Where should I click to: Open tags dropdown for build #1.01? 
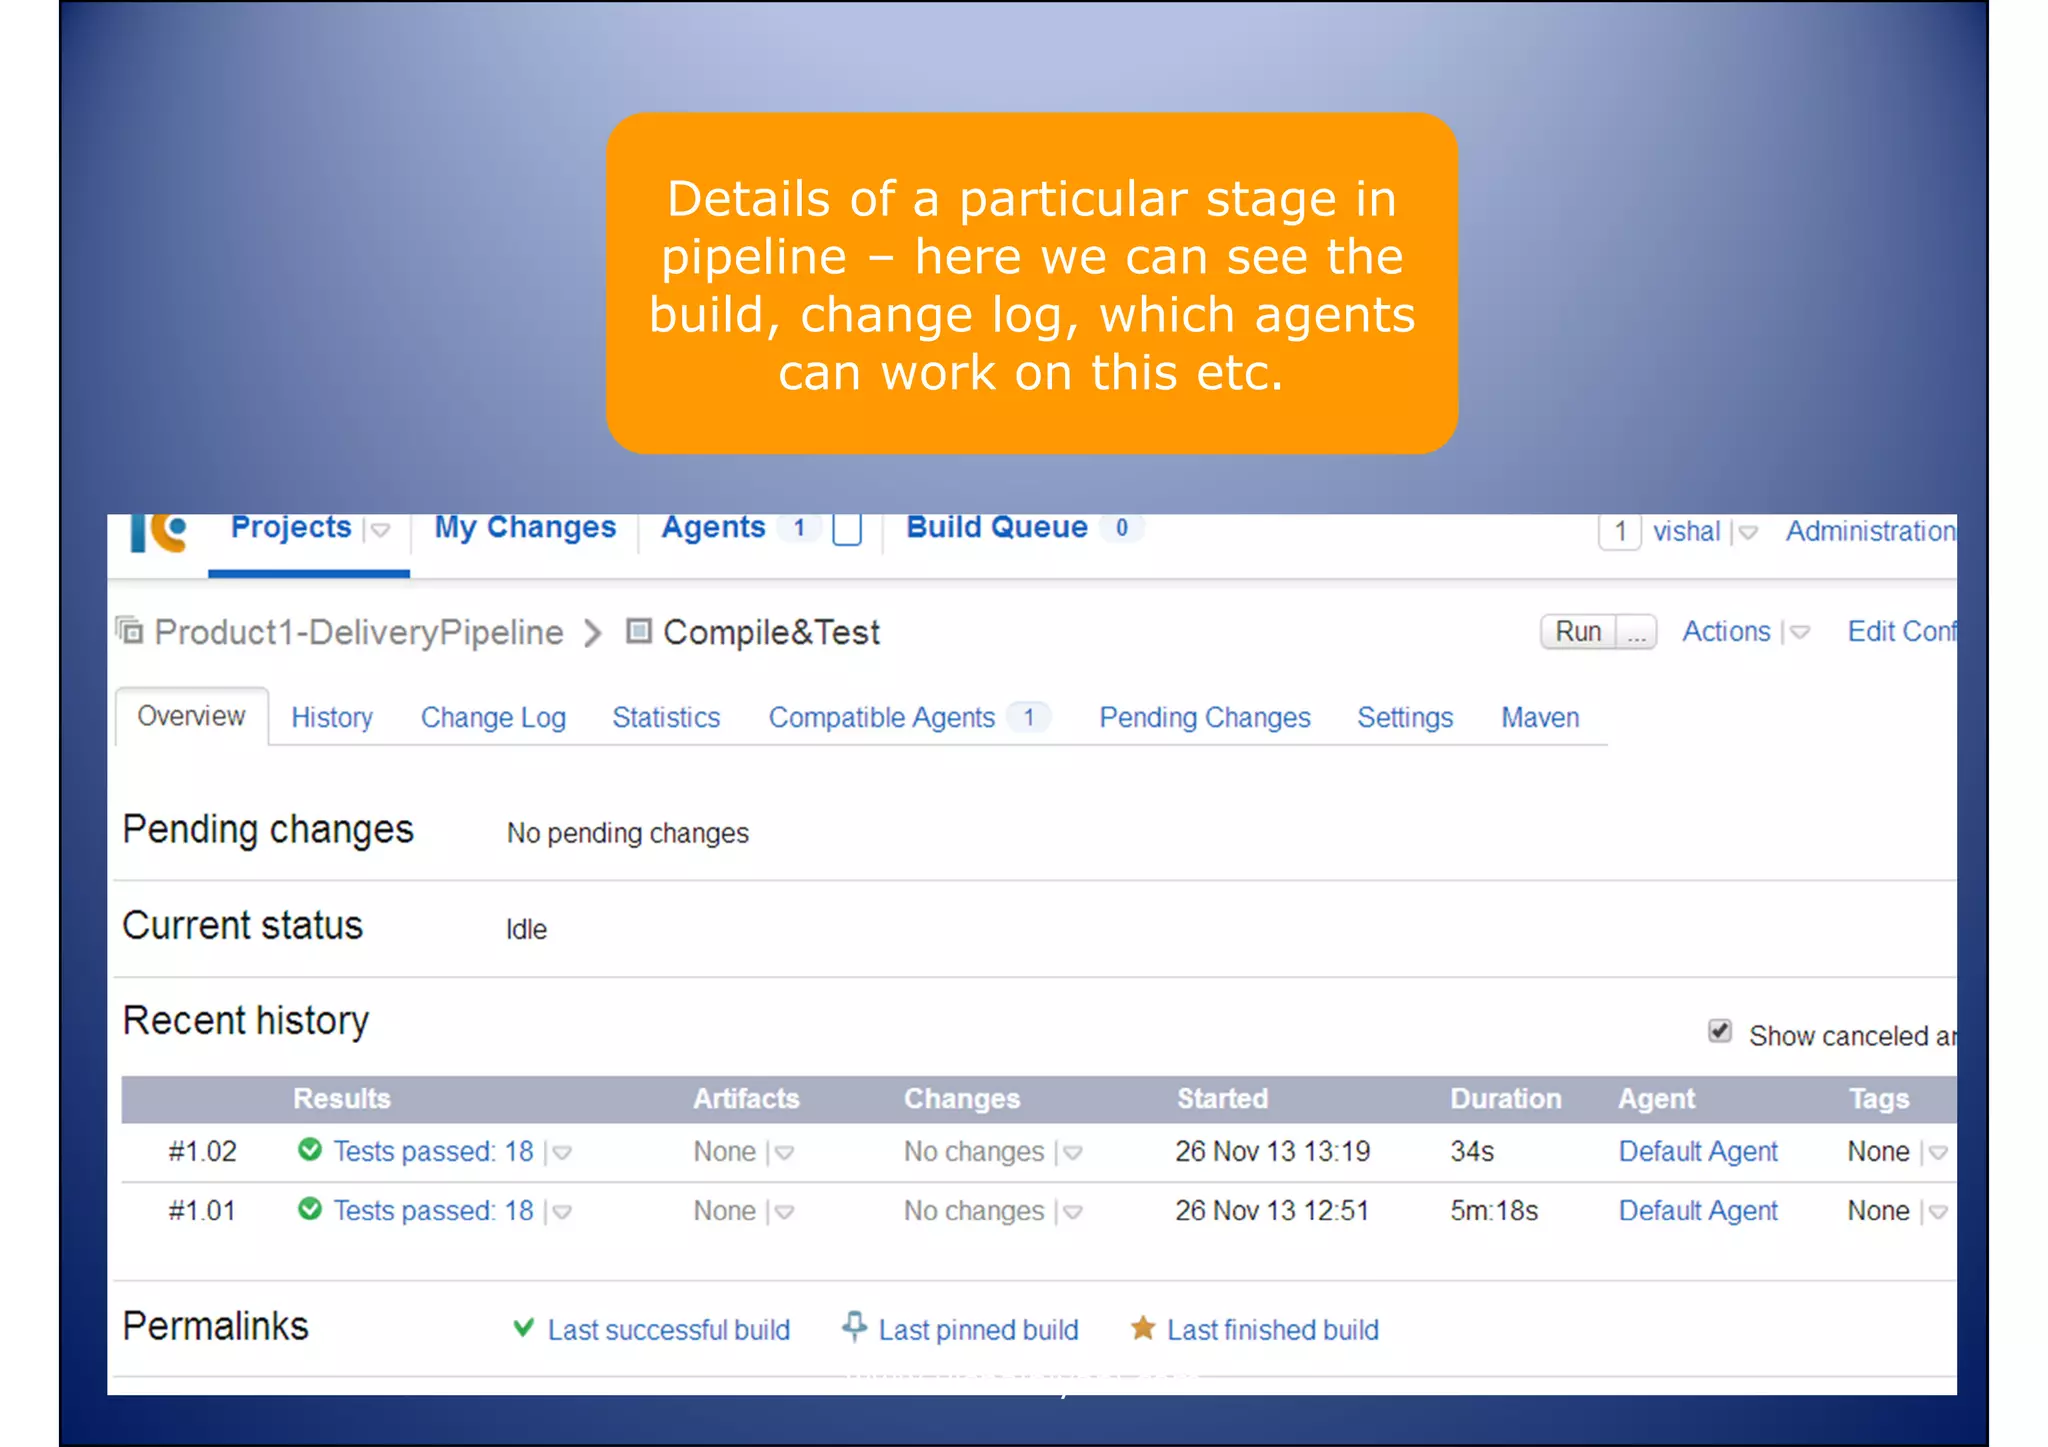tap(1938, 1212)
